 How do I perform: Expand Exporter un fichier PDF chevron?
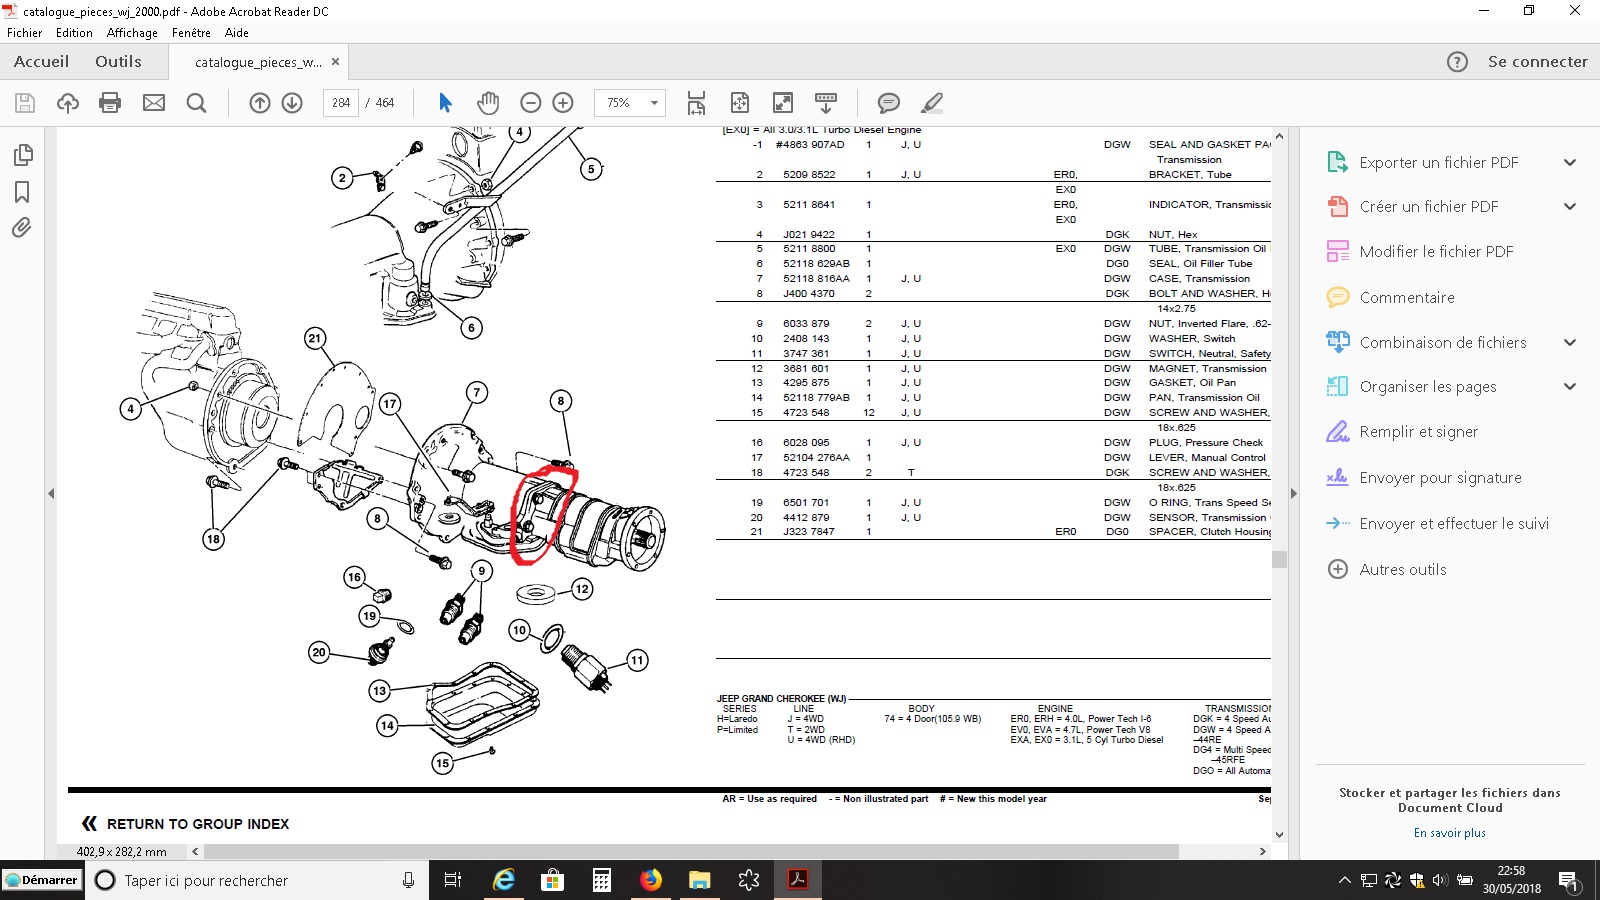(1570, 162)
